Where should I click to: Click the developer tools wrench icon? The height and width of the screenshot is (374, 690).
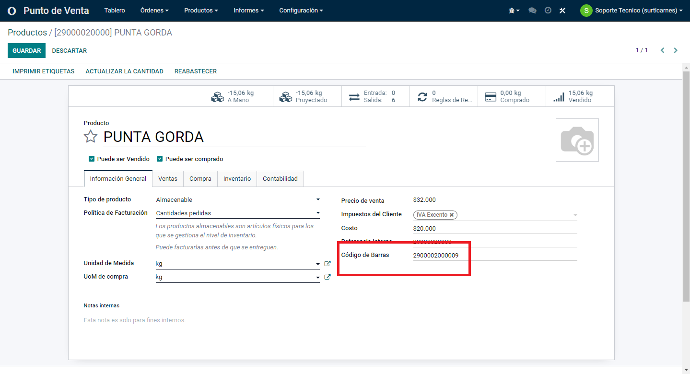562,11
